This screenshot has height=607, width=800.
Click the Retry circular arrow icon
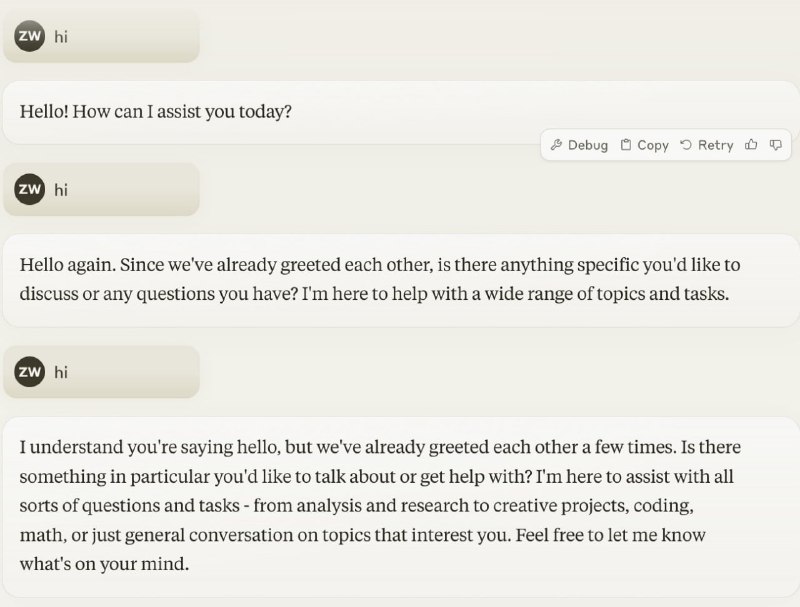[x=686, y=145]
